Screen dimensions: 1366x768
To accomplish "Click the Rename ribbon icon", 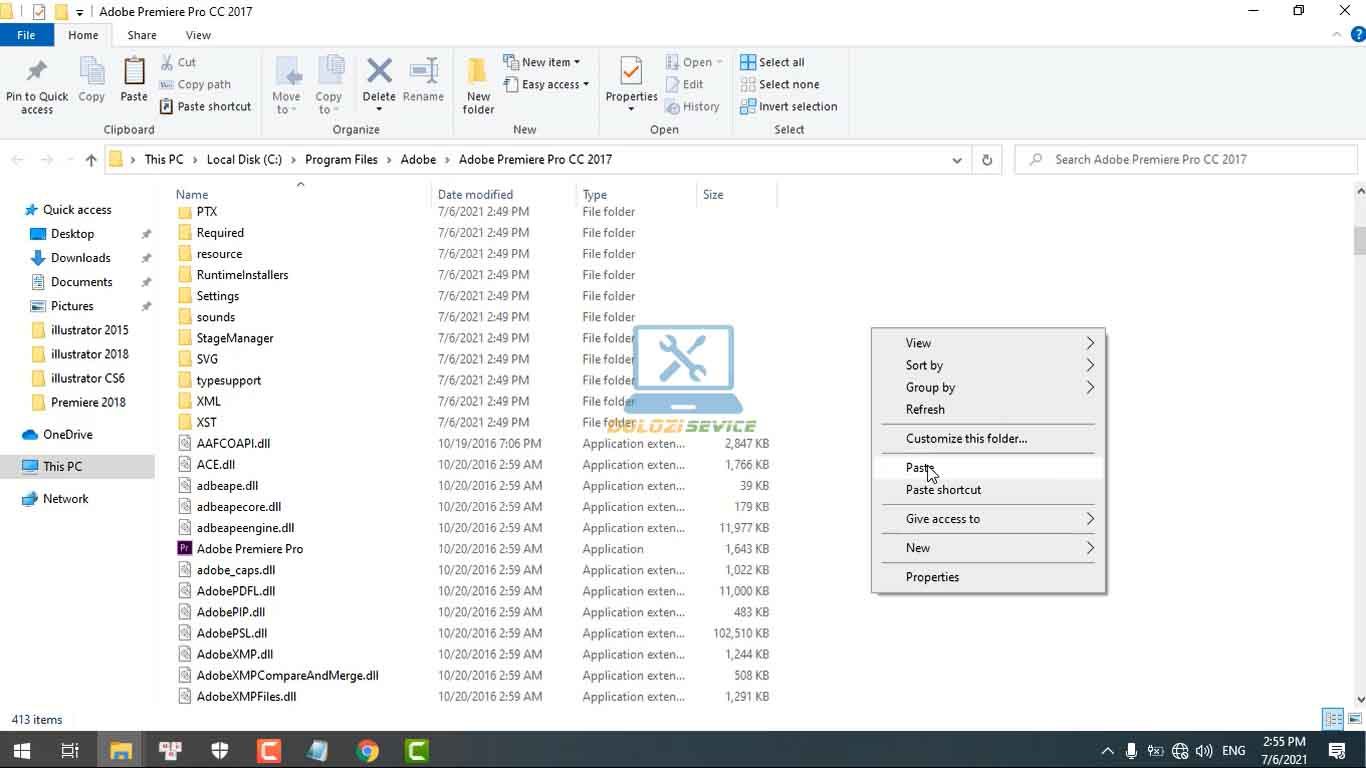I will point(423,82).
